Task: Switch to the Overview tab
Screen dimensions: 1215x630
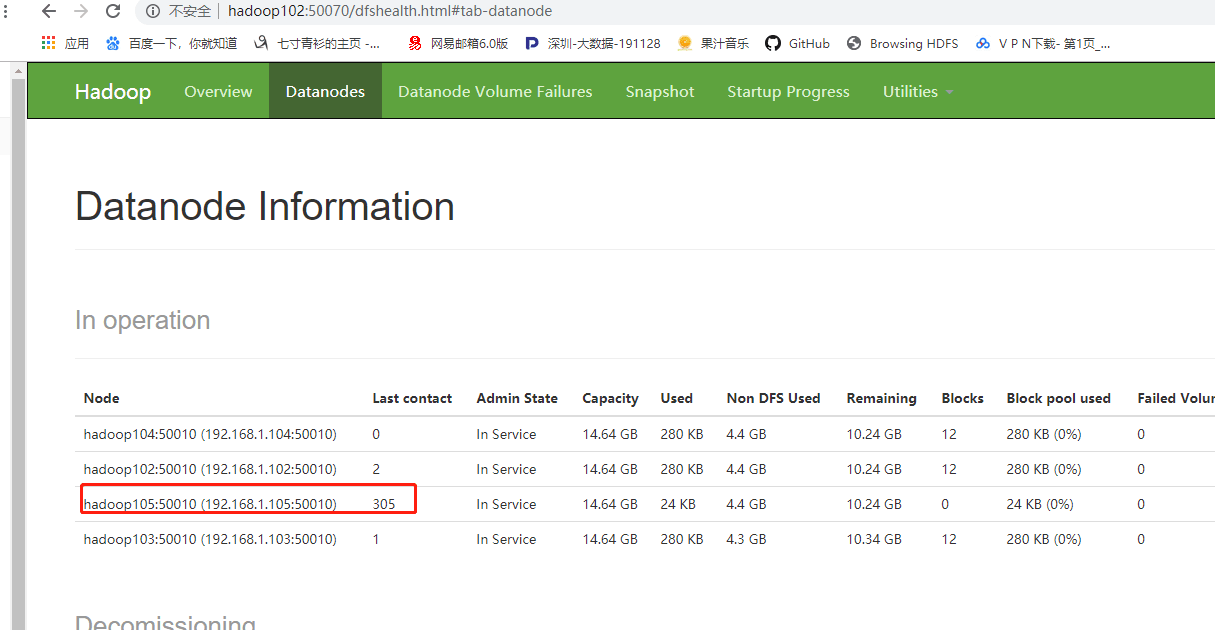Action: click(x=218, y=91)
